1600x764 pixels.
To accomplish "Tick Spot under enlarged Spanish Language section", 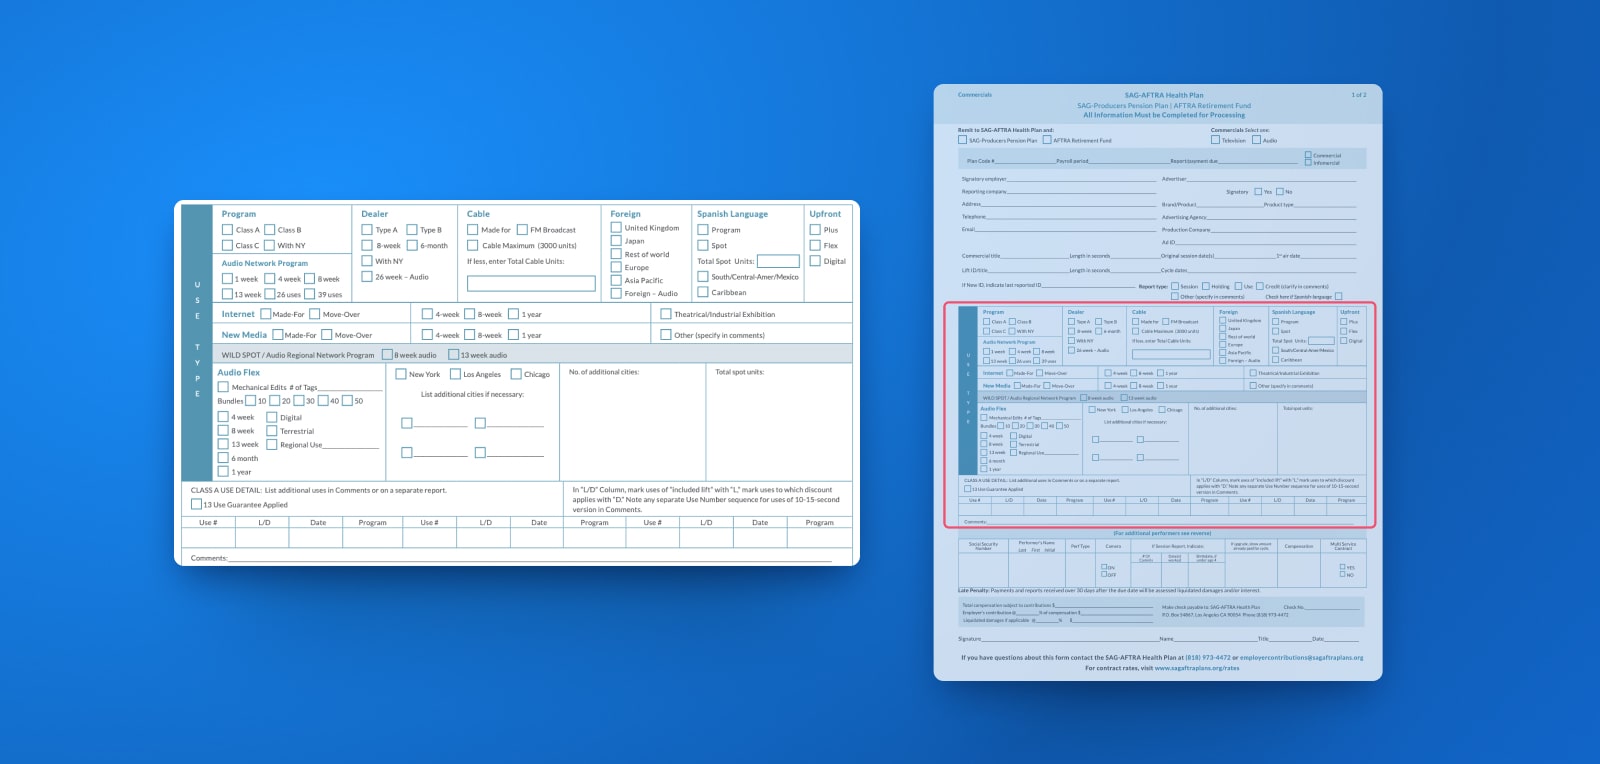I will click(702, 245).
